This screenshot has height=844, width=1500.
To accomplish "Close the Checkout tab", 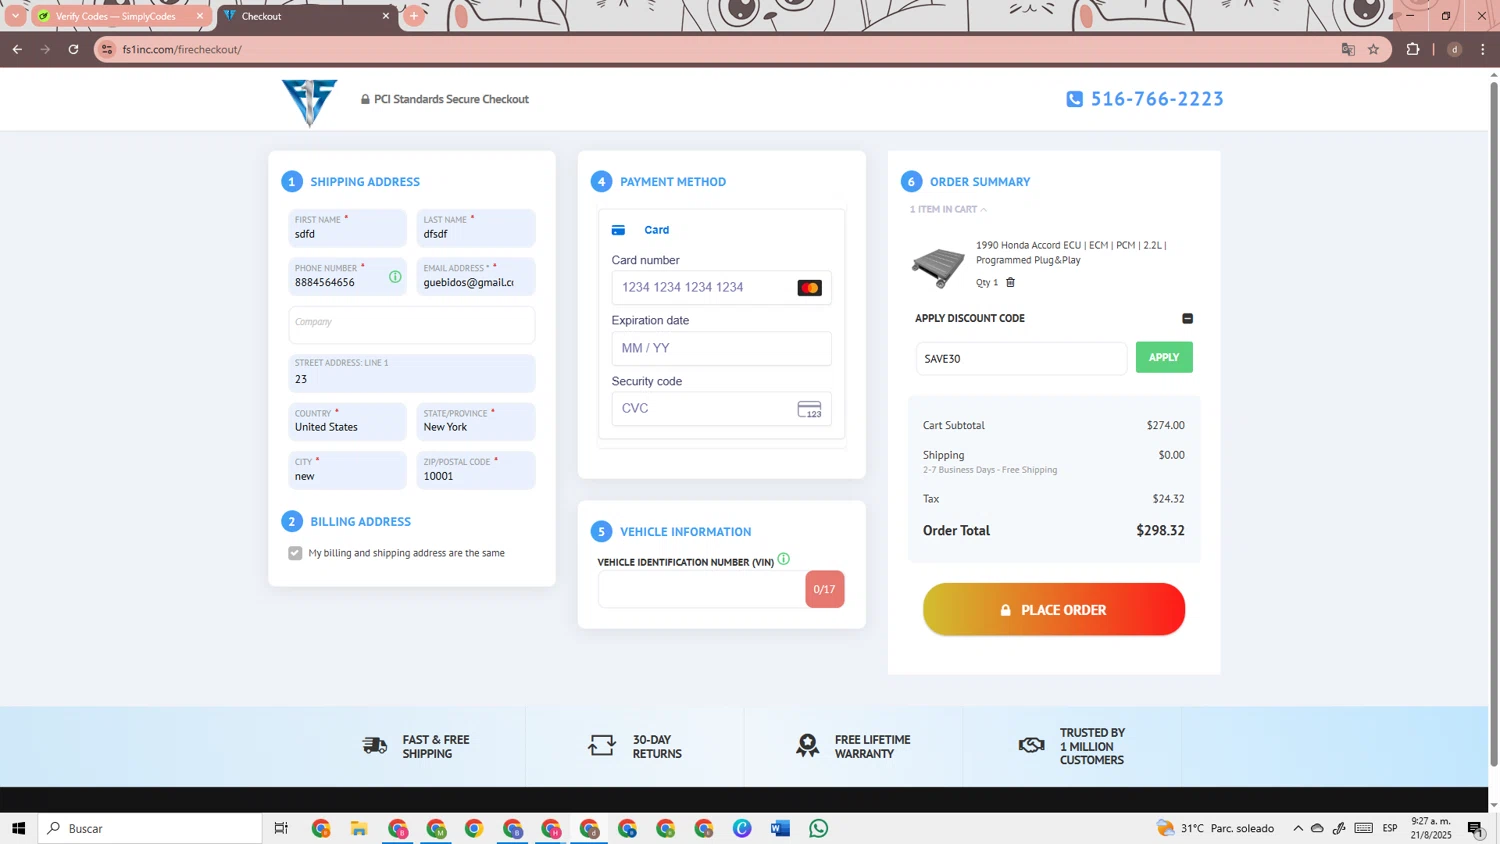I will (386, 16).
